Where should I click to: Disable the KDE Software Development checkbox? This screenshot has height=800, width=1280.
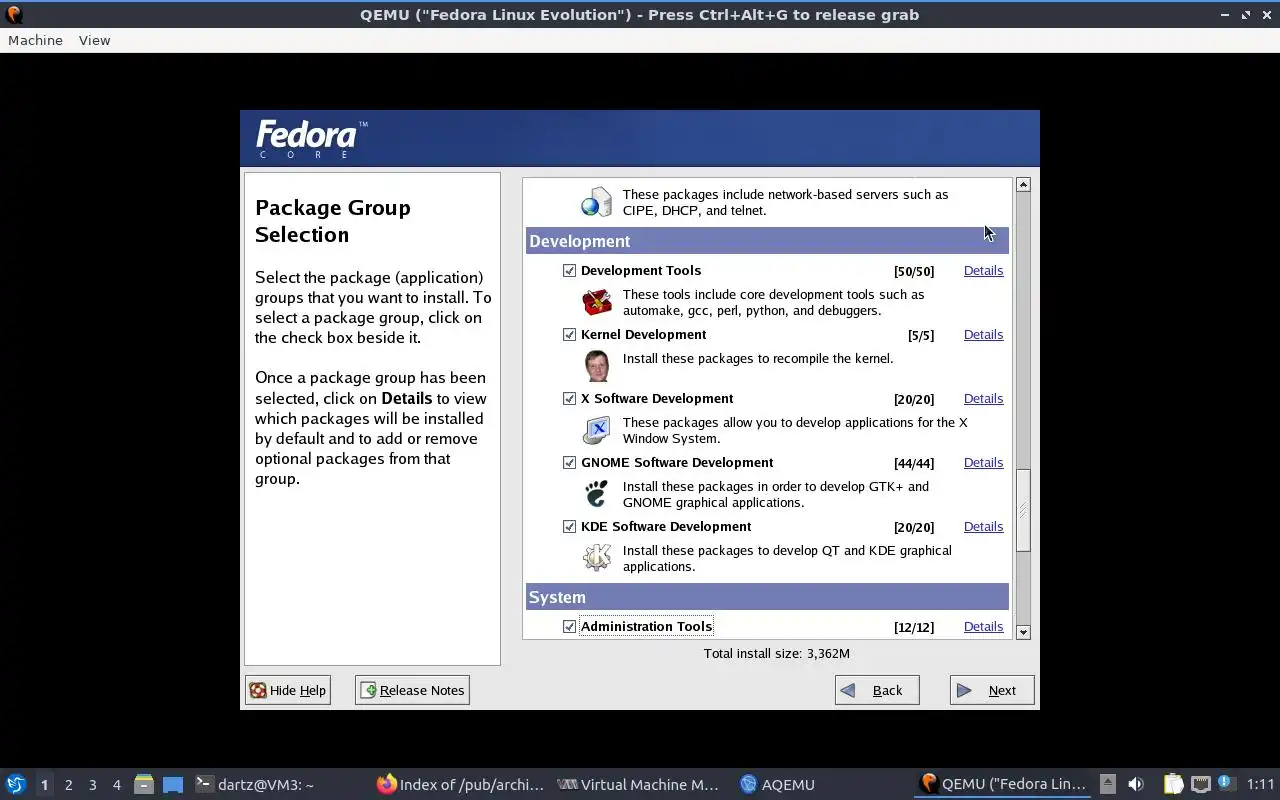(569, 527)
